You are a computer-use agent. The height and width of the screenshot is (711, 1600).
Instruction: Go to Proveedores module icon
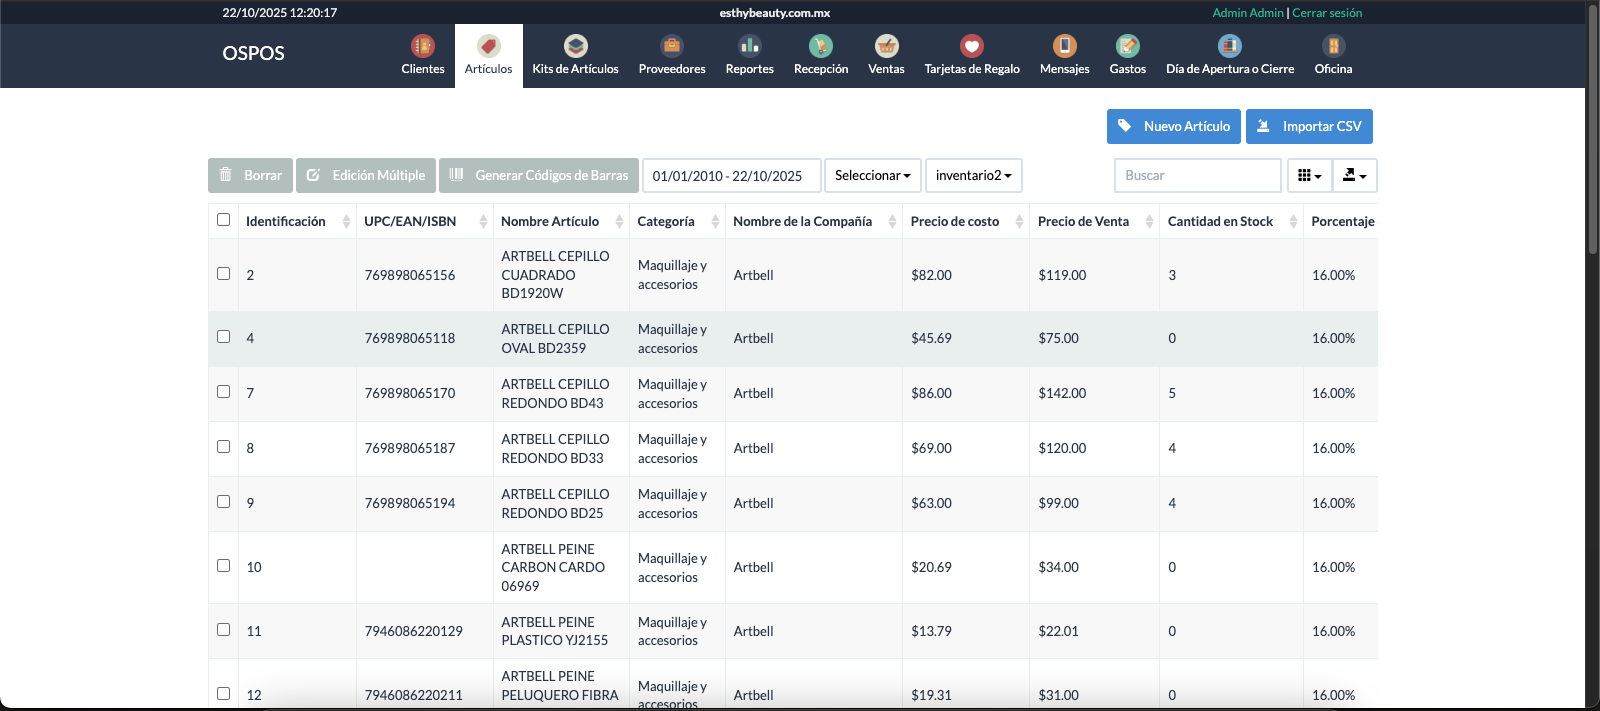pos(672,46)
